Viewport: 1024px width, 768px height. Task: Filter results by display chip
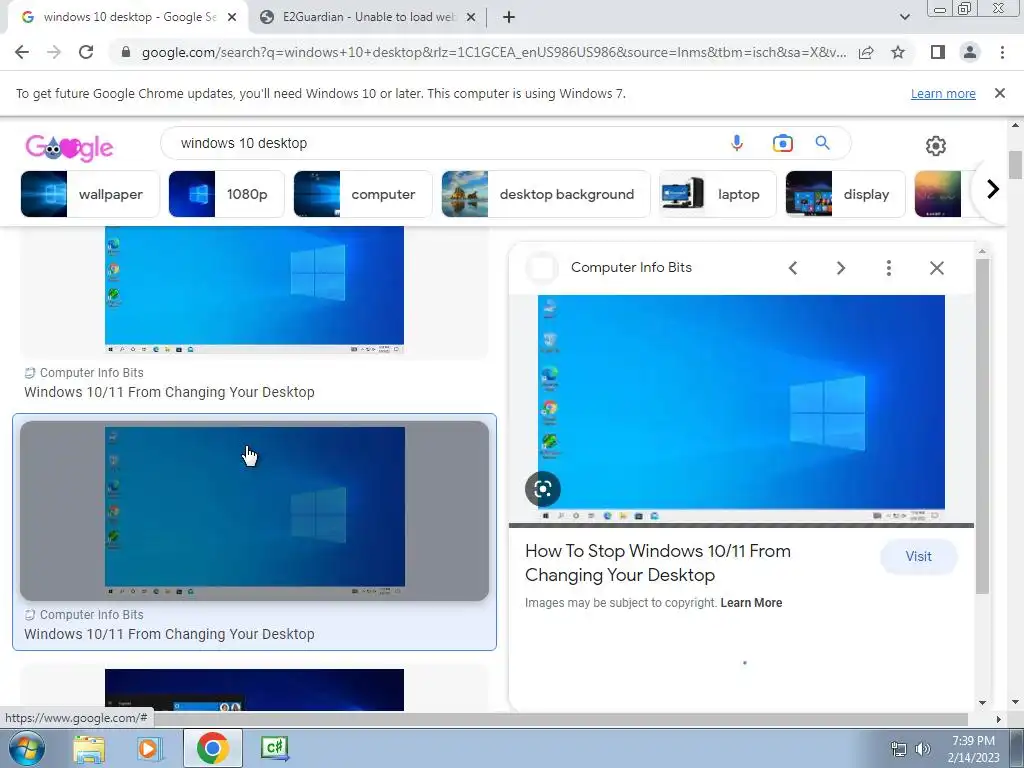(x=845, y=194)
